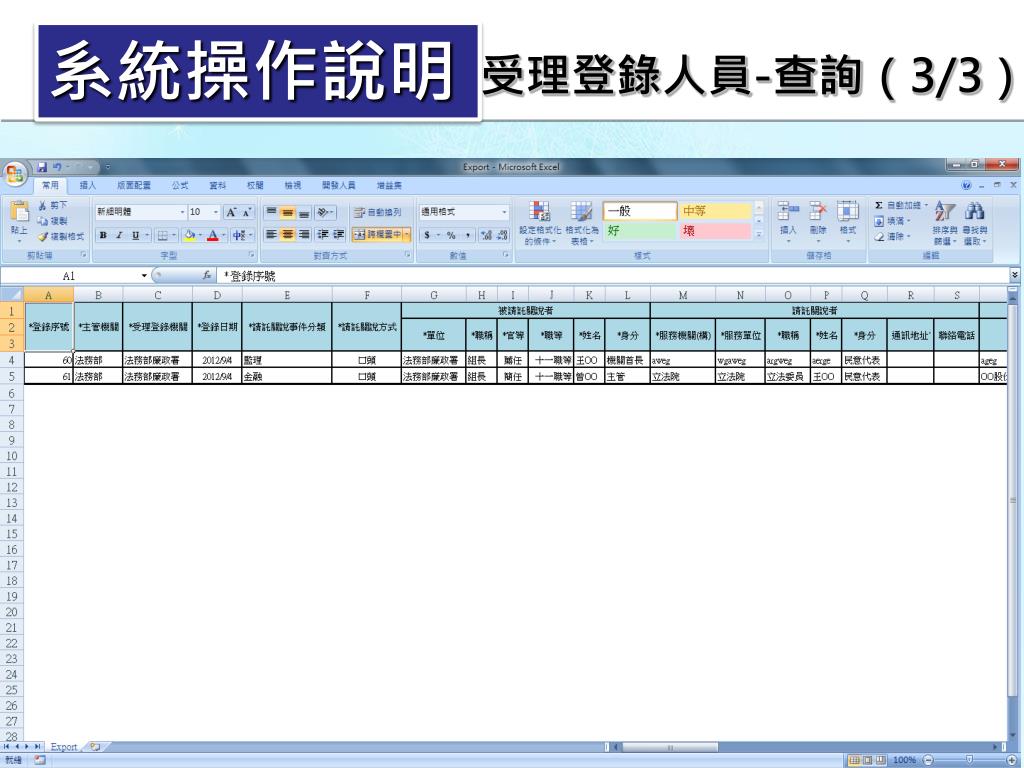
Task: Click the Save icon in quick access toolbar
Action: coord(42,167)
